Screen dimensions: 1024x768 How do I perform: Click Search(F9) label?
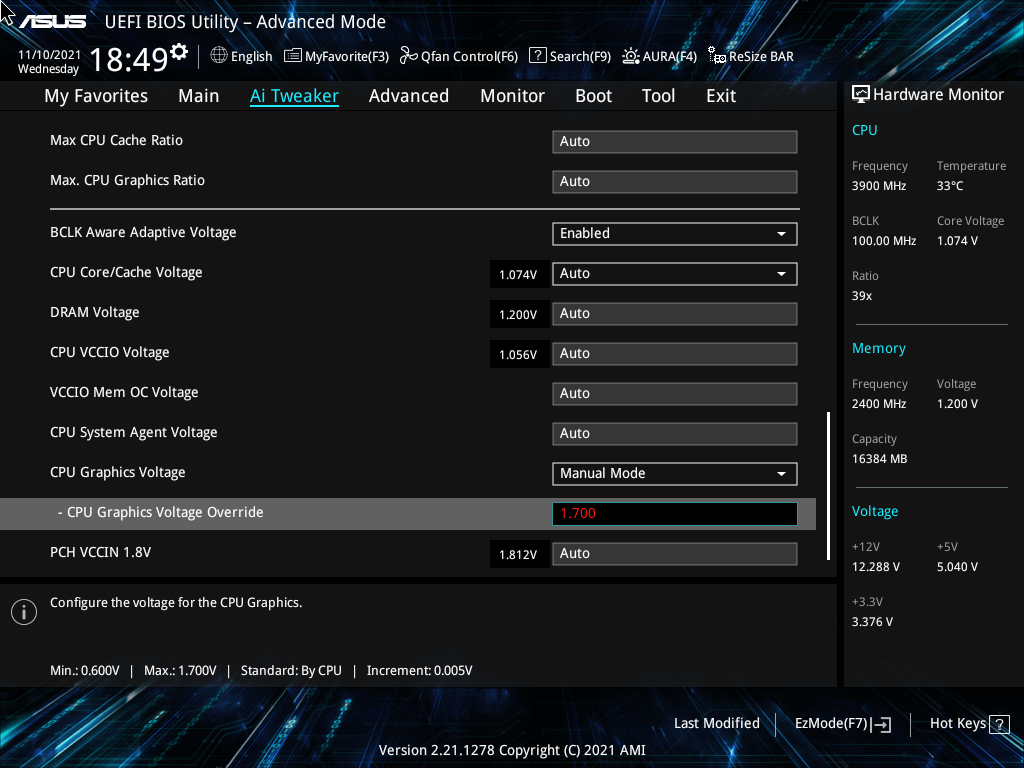pos(580,56)
